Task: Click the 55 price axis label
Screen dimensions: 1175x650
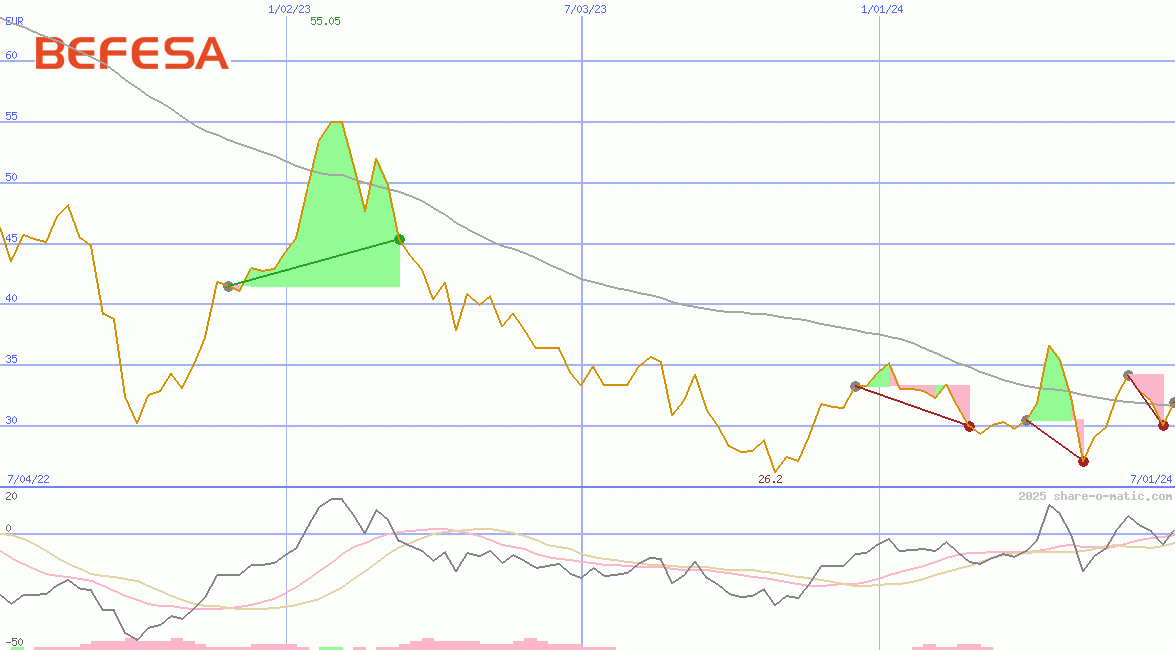Action: point(11,116)
